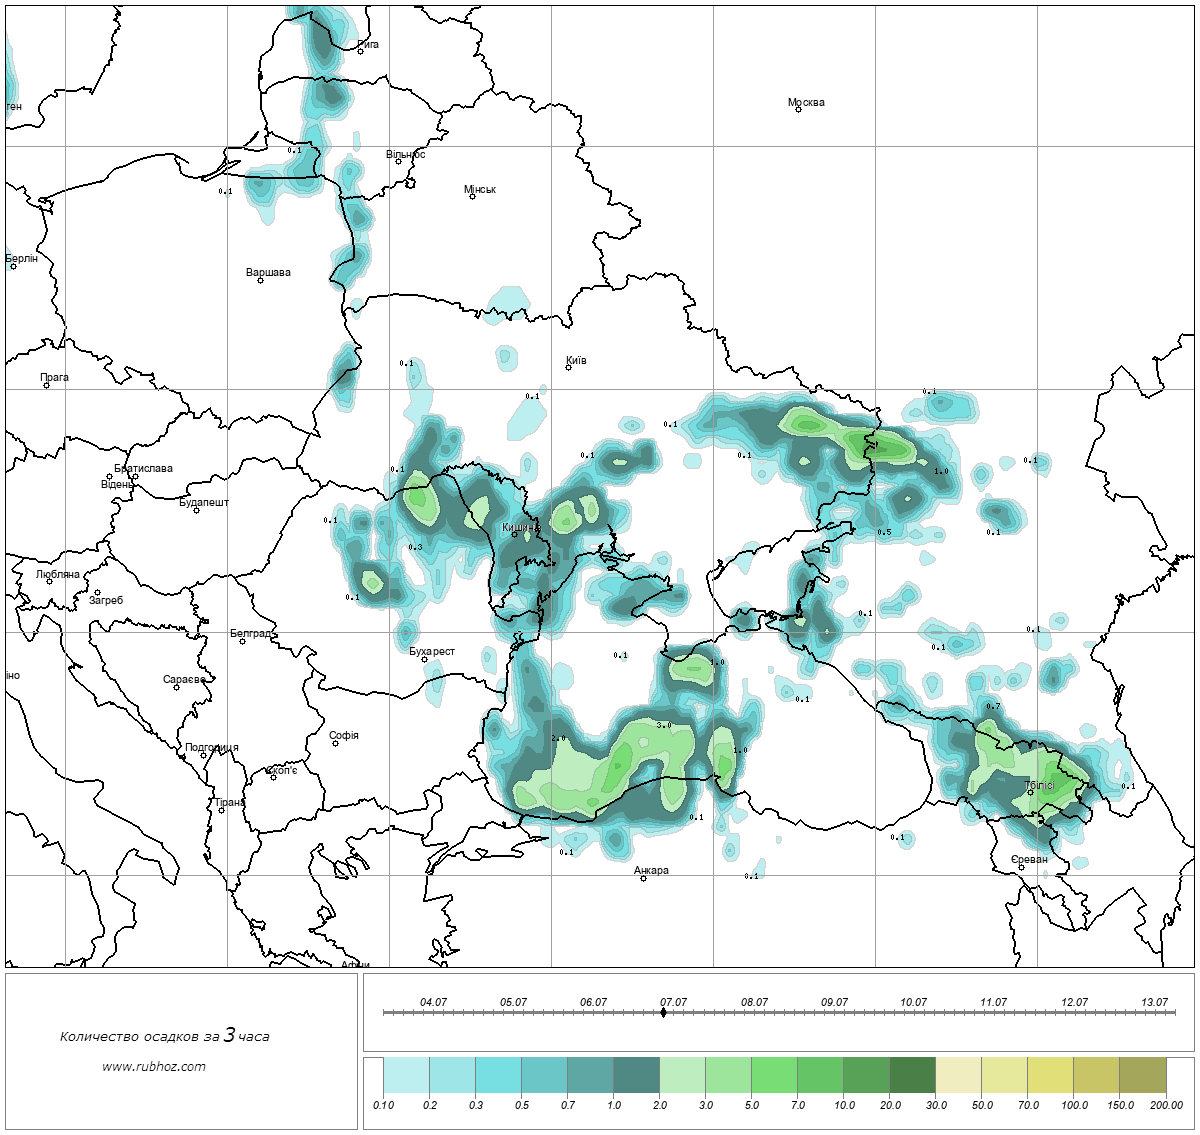The width and height of the screenshot is (1200, 1135).
Task: Select the Белград city point
Action: point(243,641)
